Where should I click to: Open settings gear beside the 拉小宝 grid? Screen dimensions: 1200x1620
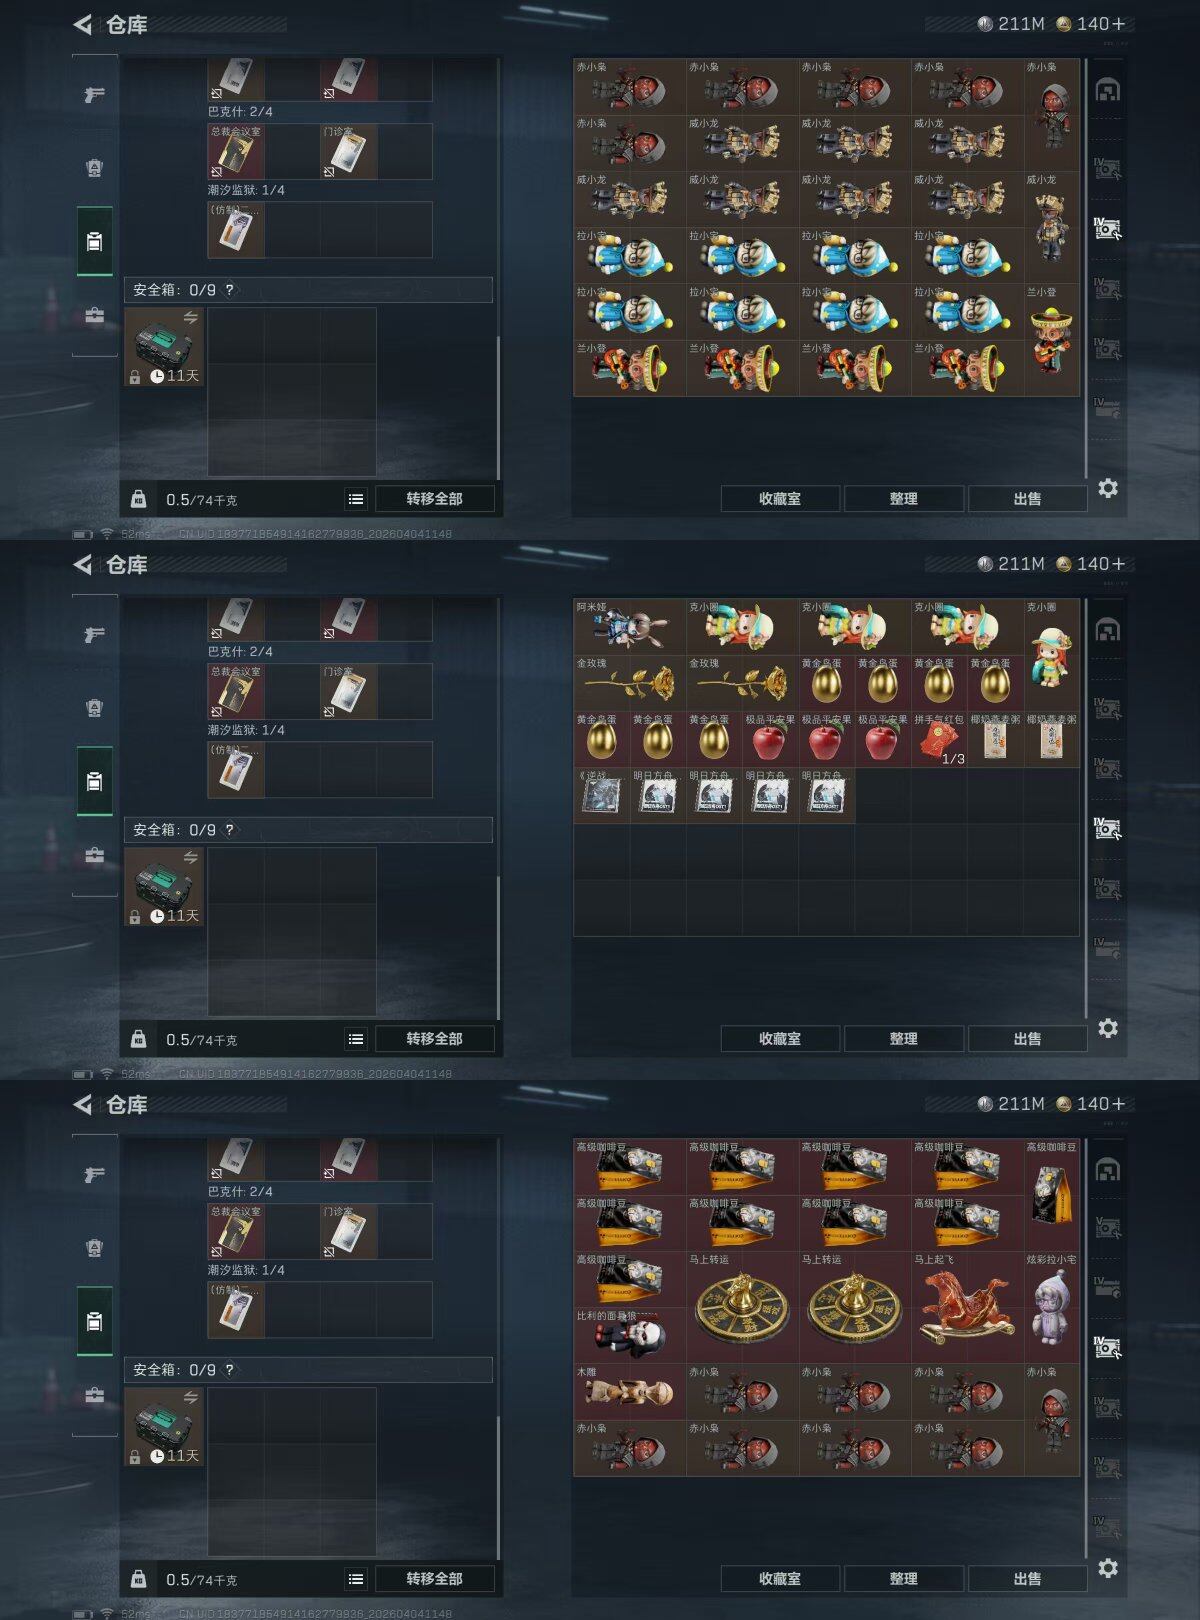tap(1108, 488)
